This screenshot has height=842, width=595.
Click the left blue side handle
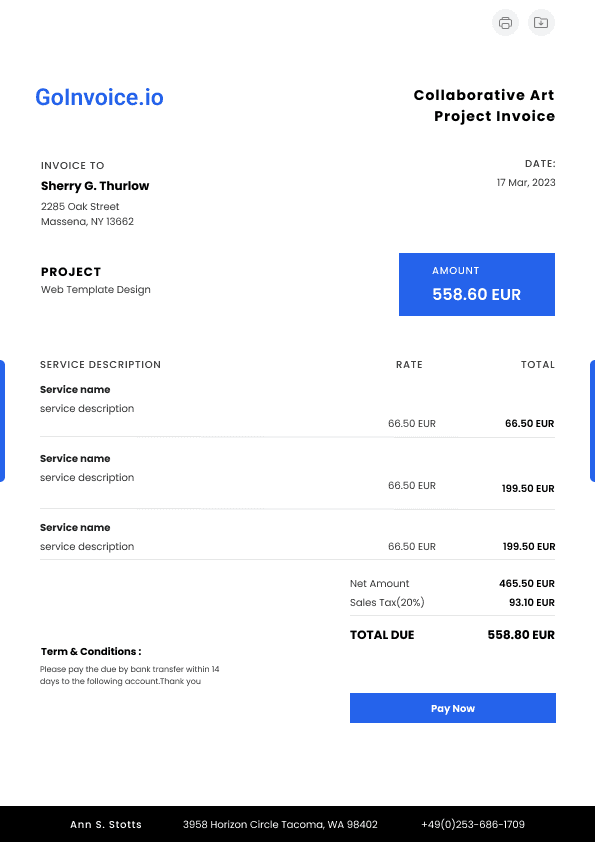2,421
